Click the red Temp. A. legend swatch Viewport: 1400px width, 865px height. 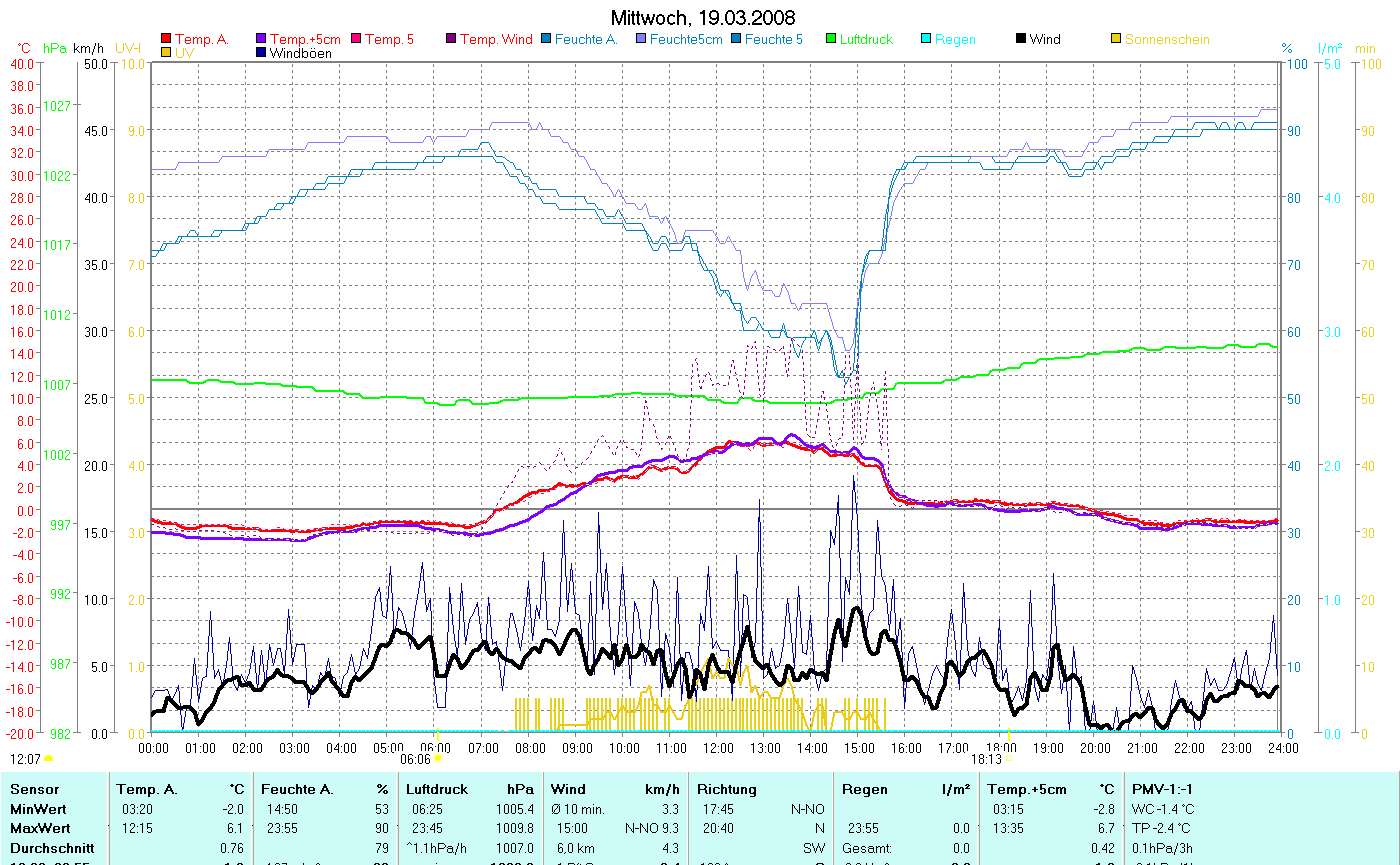(x=166, y=40)
